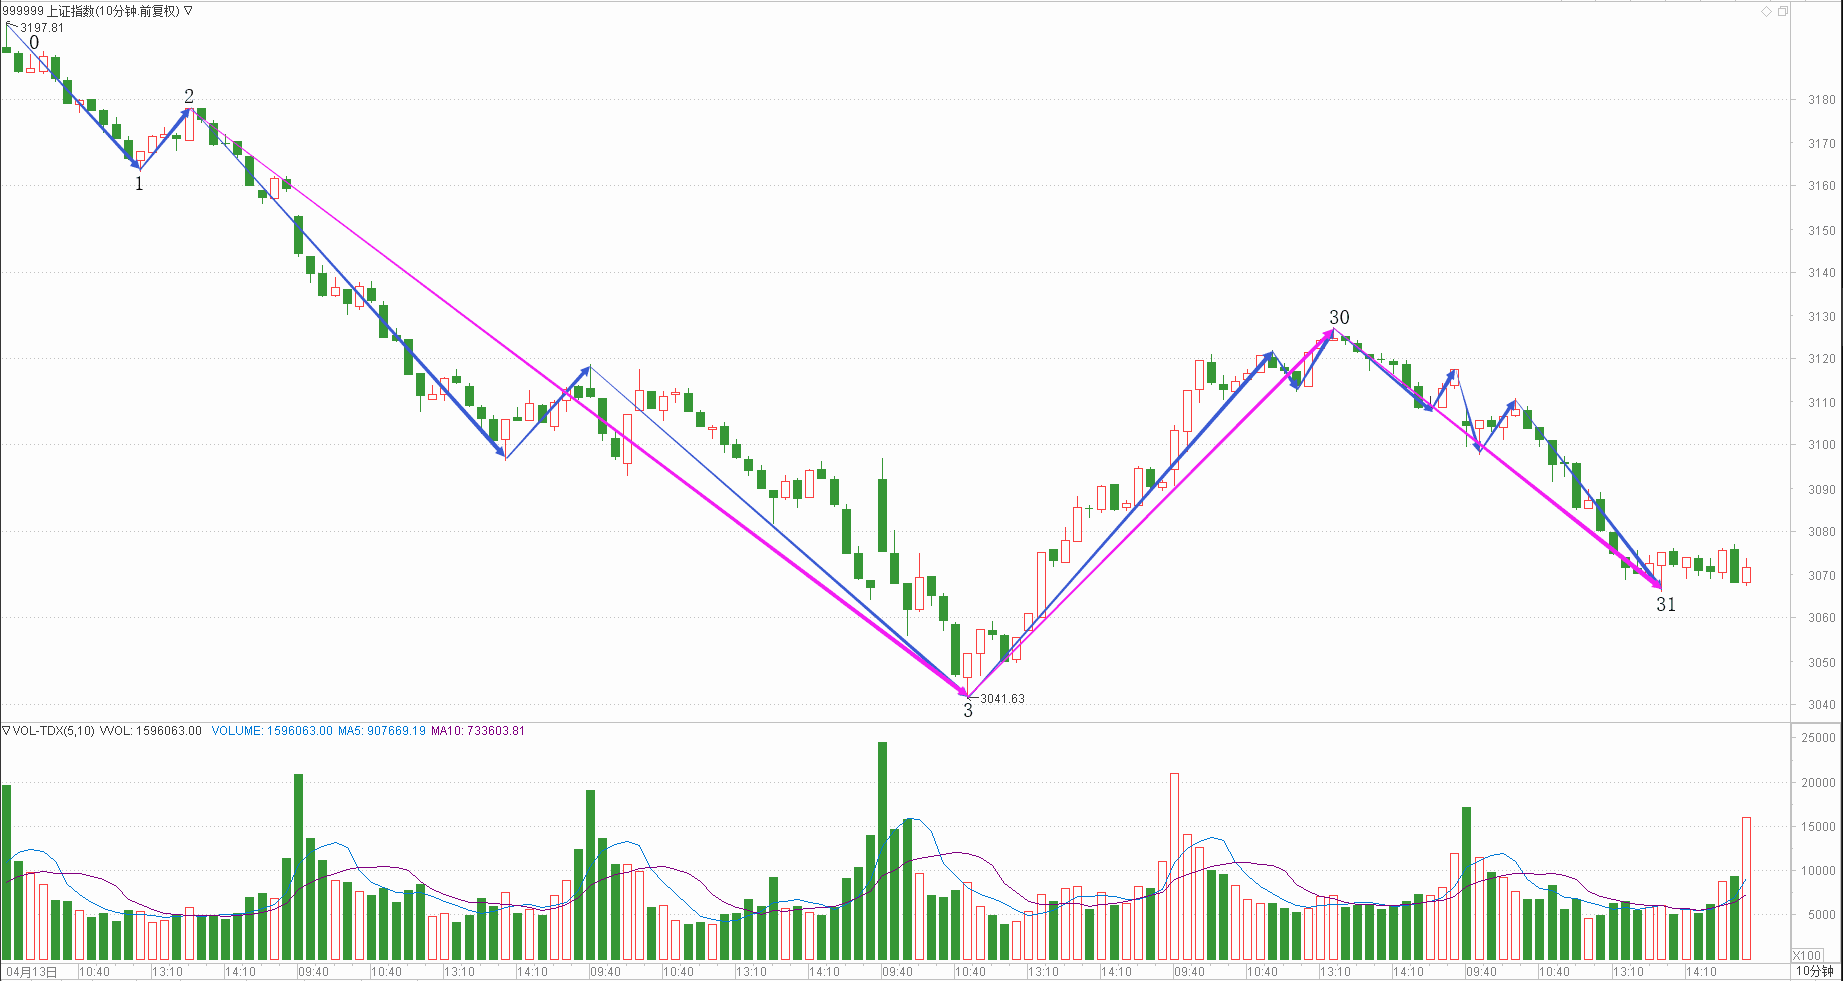Click the 3041.63 lowest price annotation

coord(1002,699)
